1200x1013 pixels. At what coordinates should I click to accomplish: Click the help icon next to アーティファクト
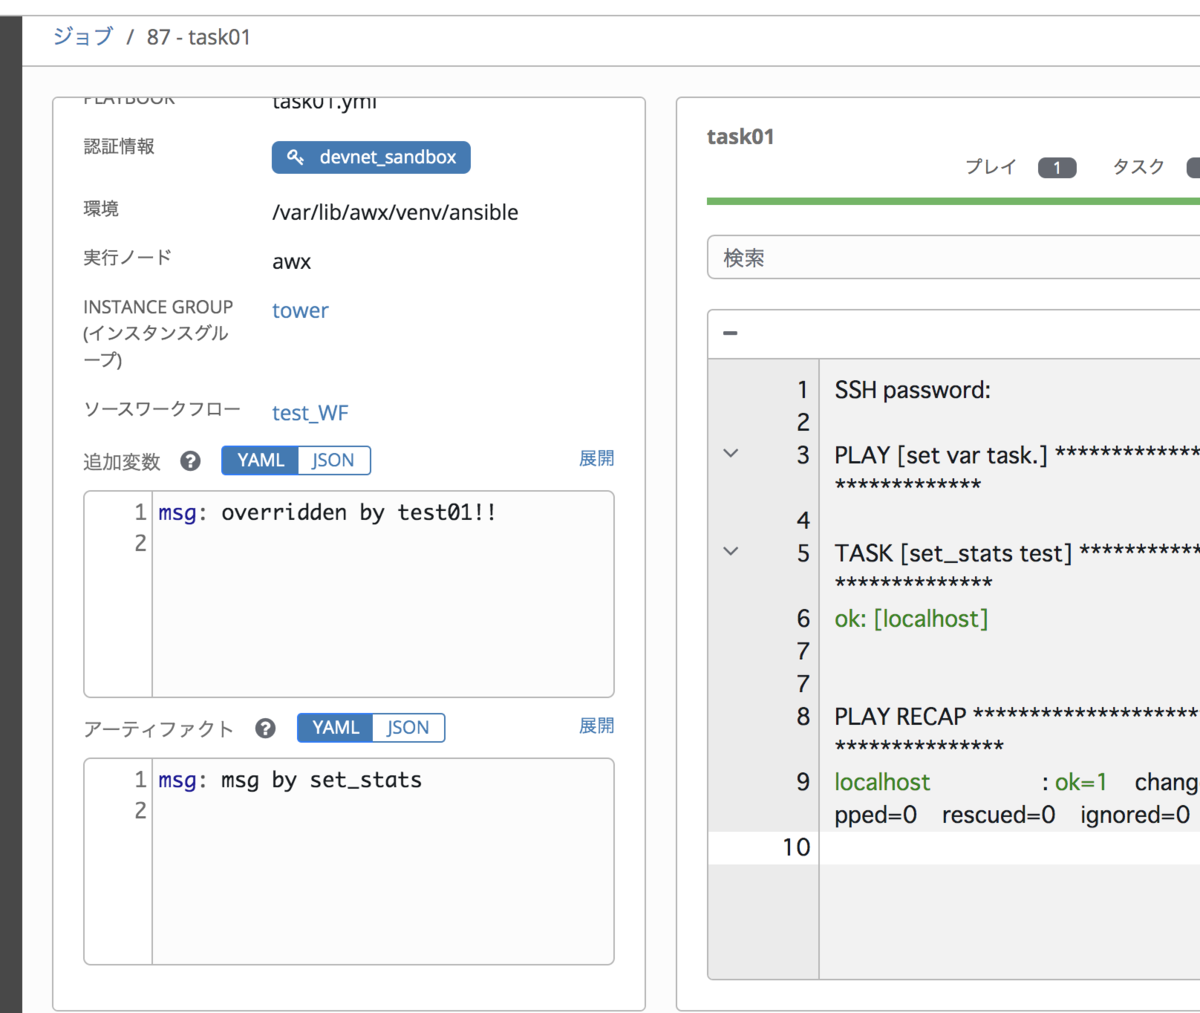click(265, 728)
